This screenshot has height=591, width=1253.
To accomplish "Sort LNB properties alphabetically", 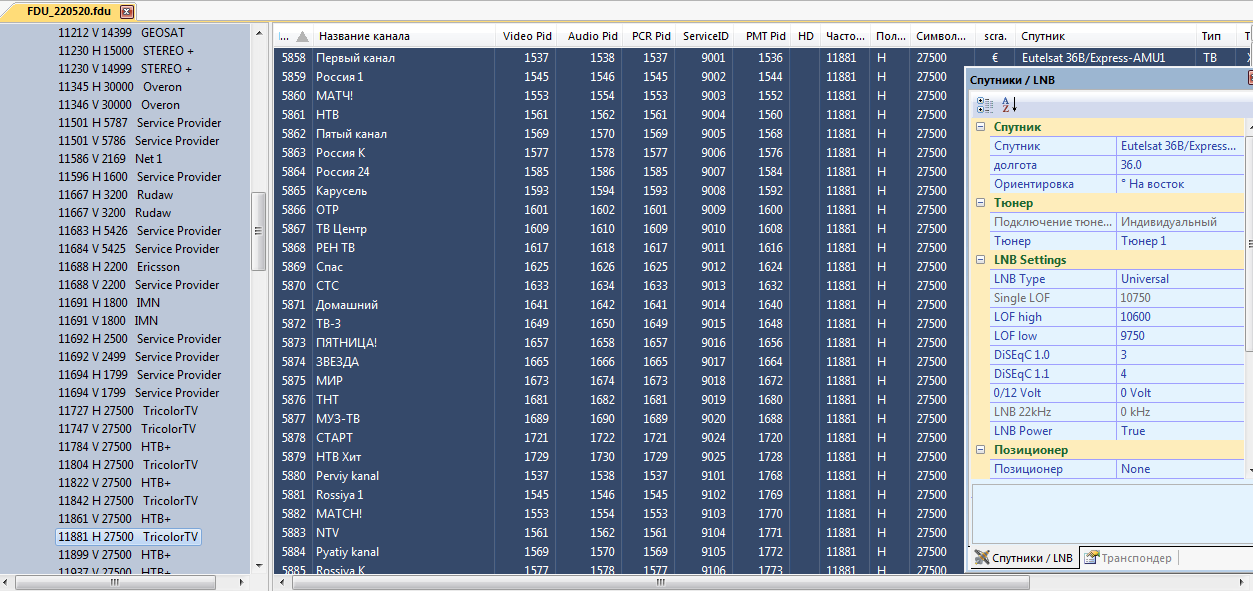I will click(1009, 104).
